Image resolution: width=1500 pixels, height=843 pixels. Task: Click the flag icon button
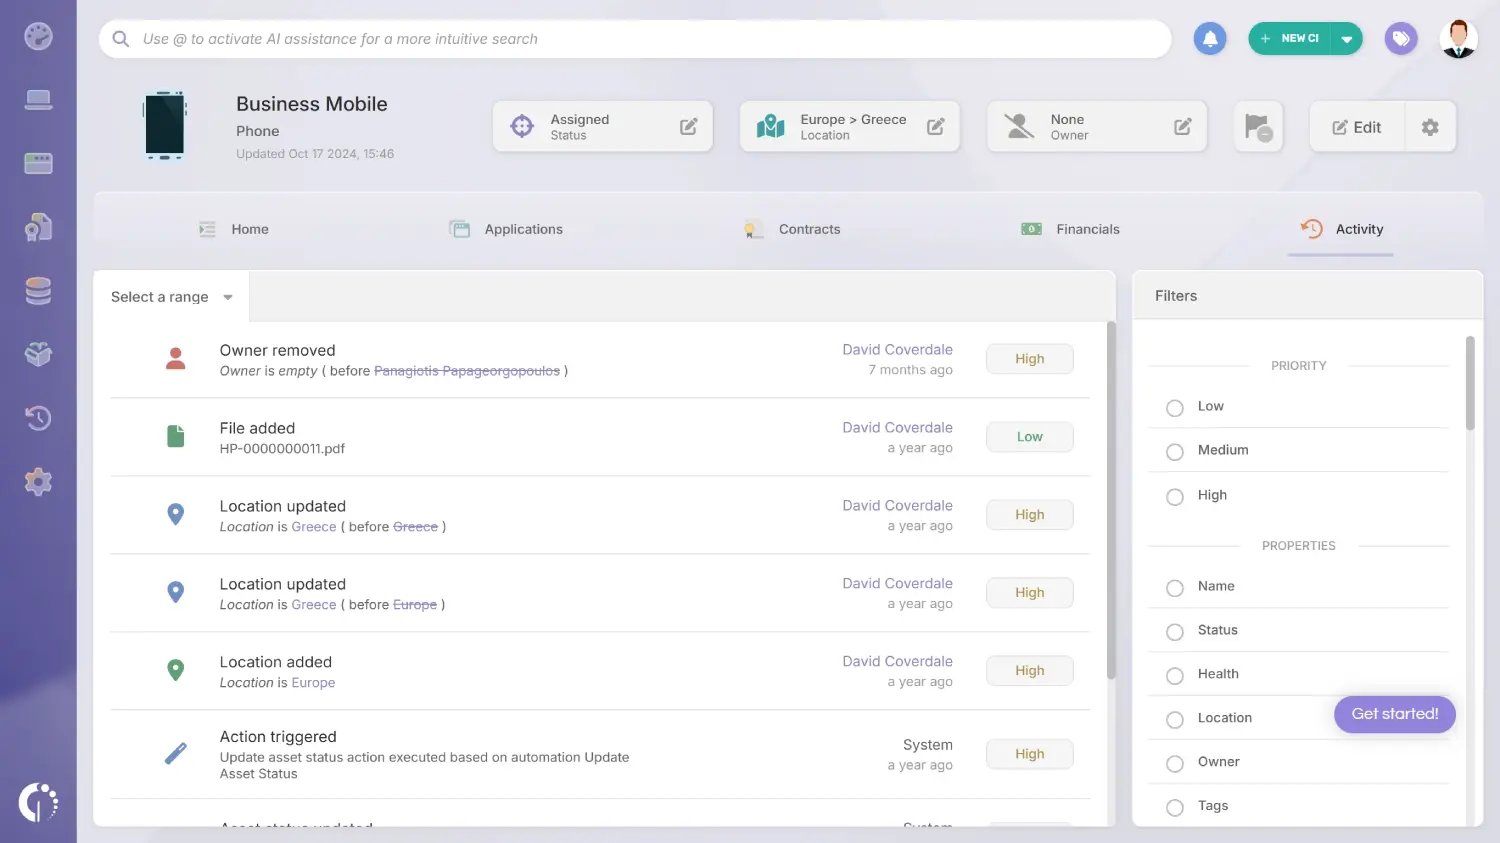click(x=1257, y=127)
